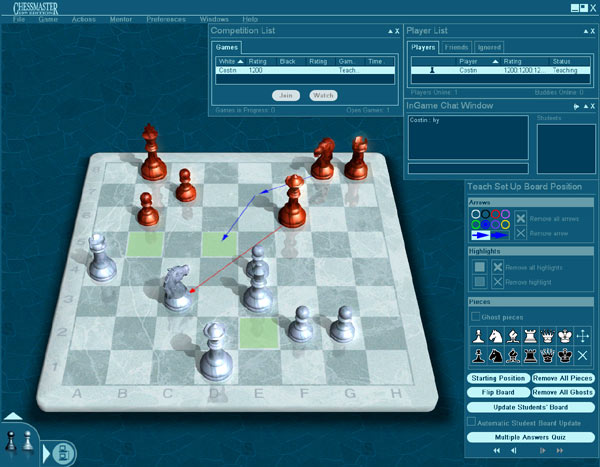This screenshot has width=600, height=467.
Task: Select the white queen piece in Pieces panel
Action: pyautogui.click(x=548, y=336)
